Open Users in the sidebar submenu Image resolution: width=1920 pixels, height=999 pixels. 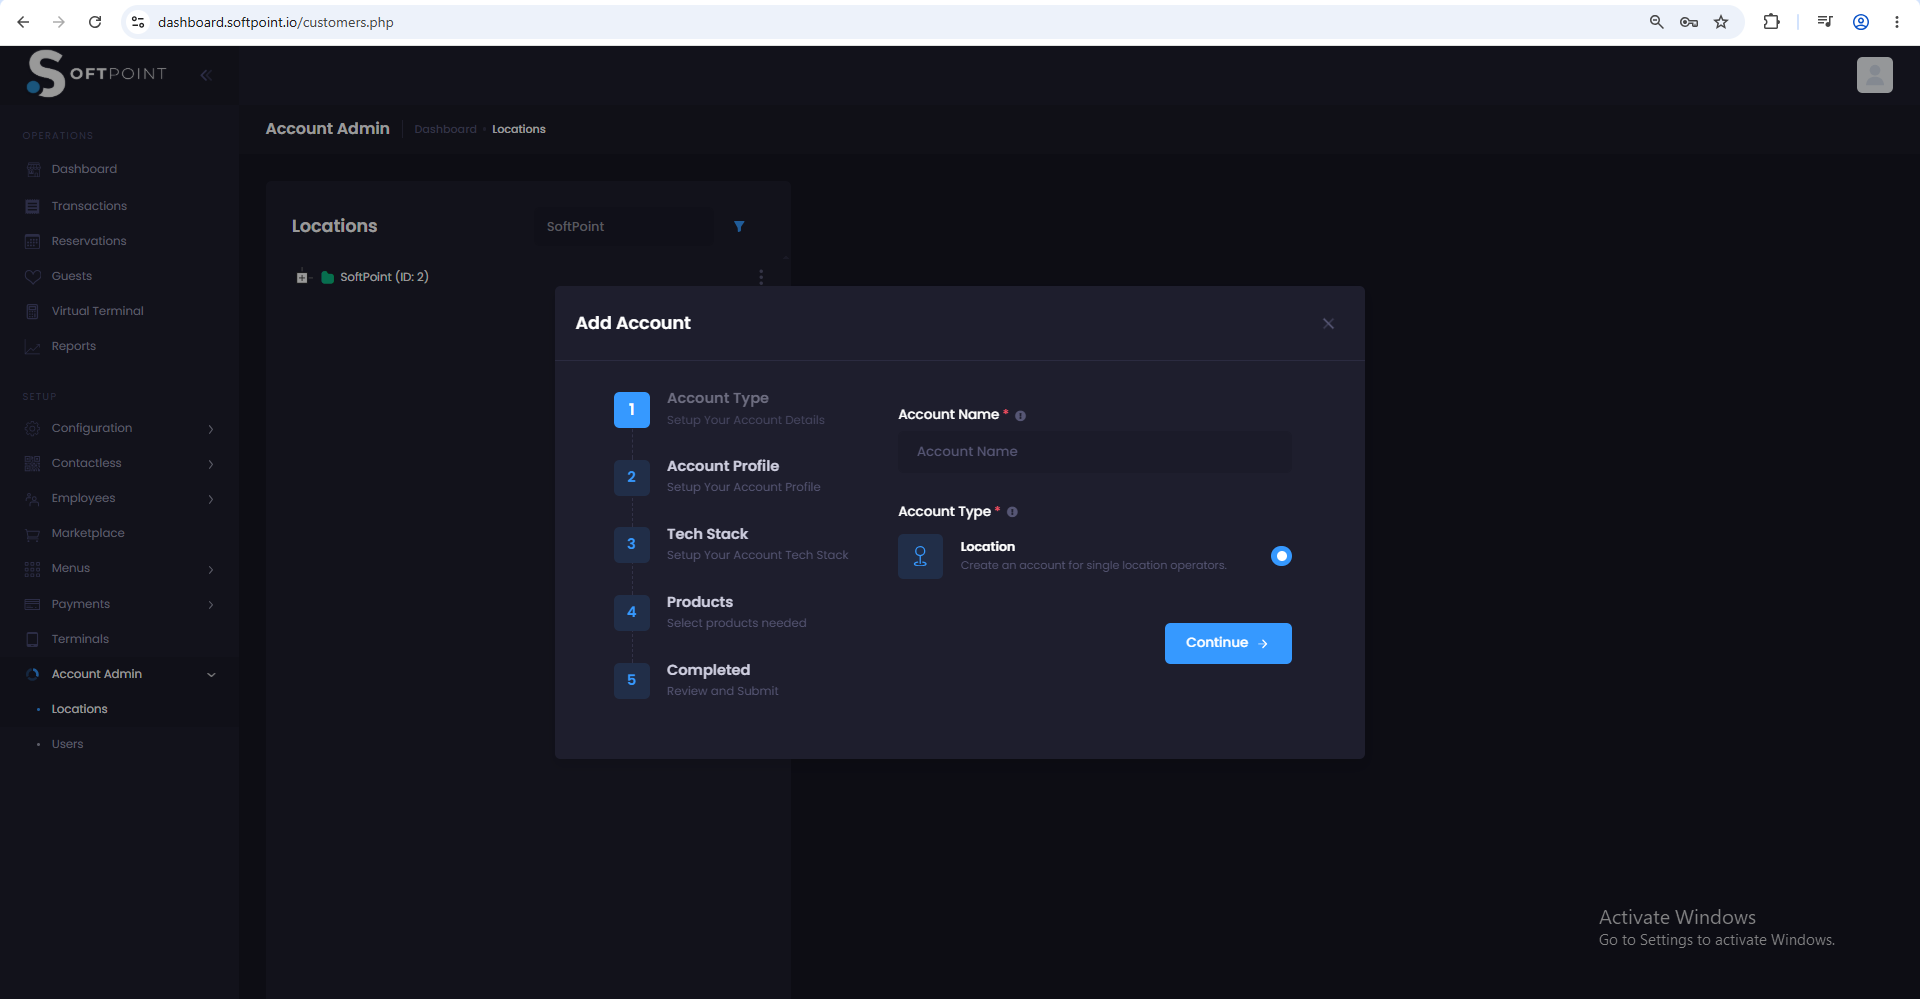pyautogui.click(x=67, y=744)
